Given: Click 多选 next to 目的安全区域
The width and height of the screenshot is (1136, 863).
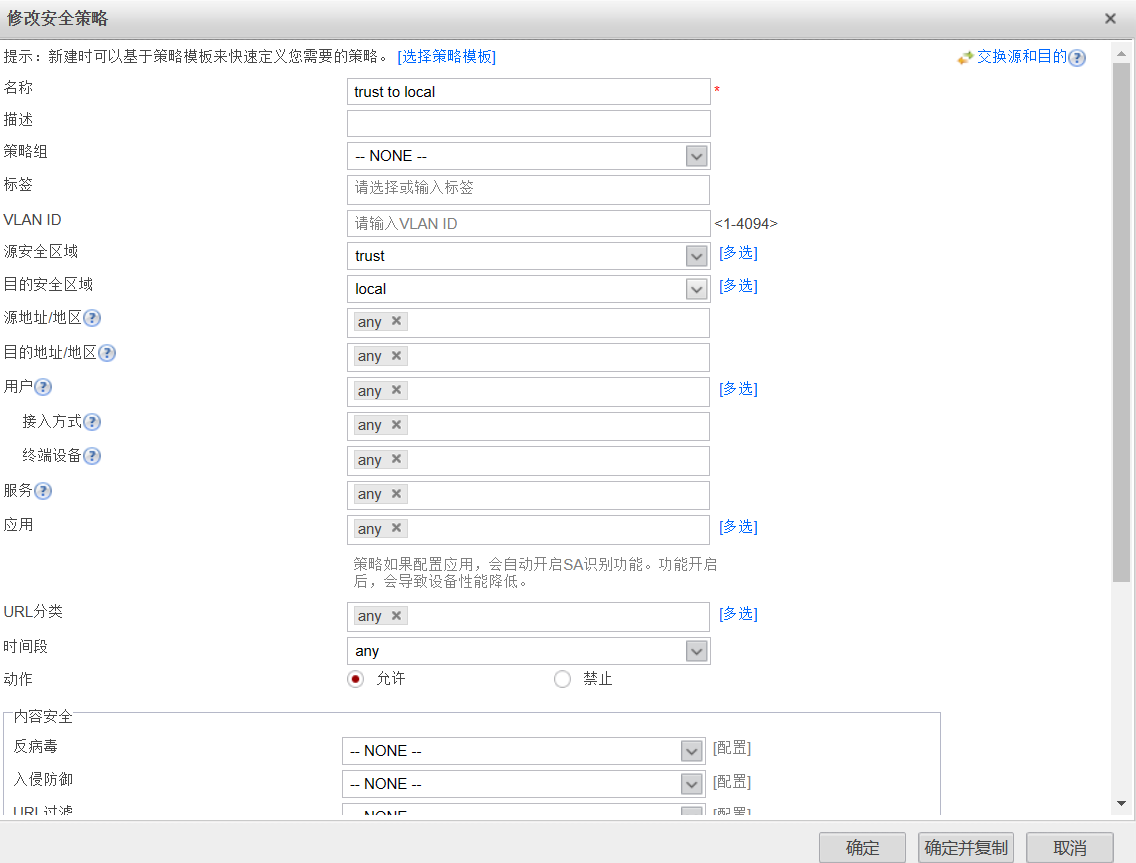Looking at the screenshot, I should click(738, 286).
